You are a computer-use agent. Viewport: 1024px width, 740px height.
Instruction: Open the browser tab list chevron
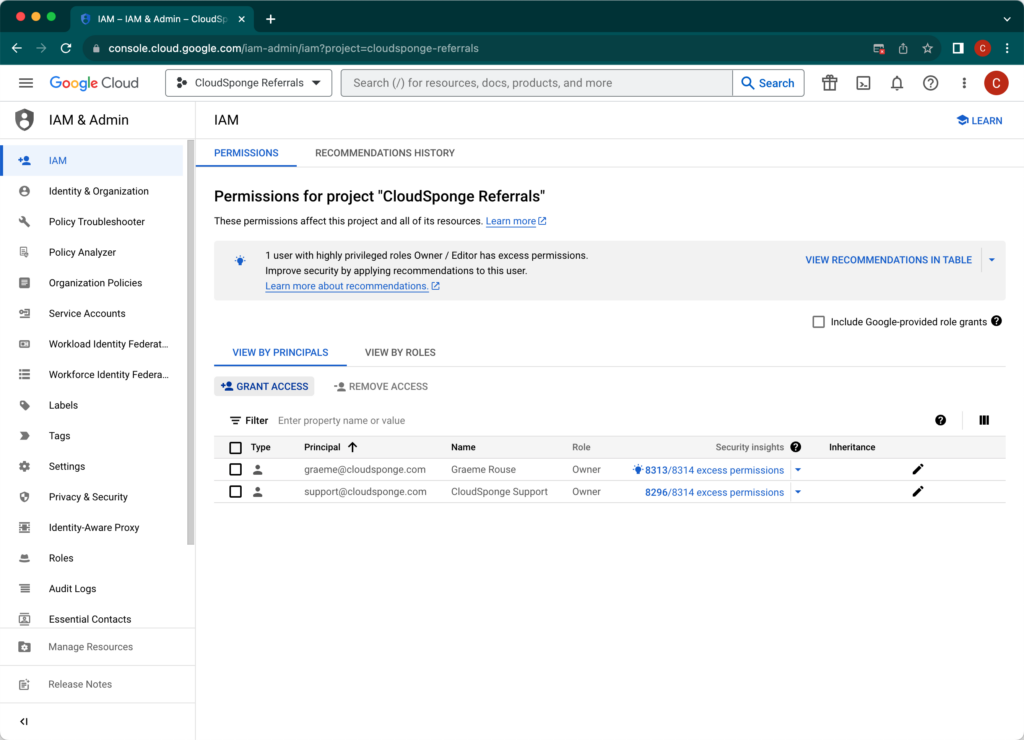click(1006, 19)
